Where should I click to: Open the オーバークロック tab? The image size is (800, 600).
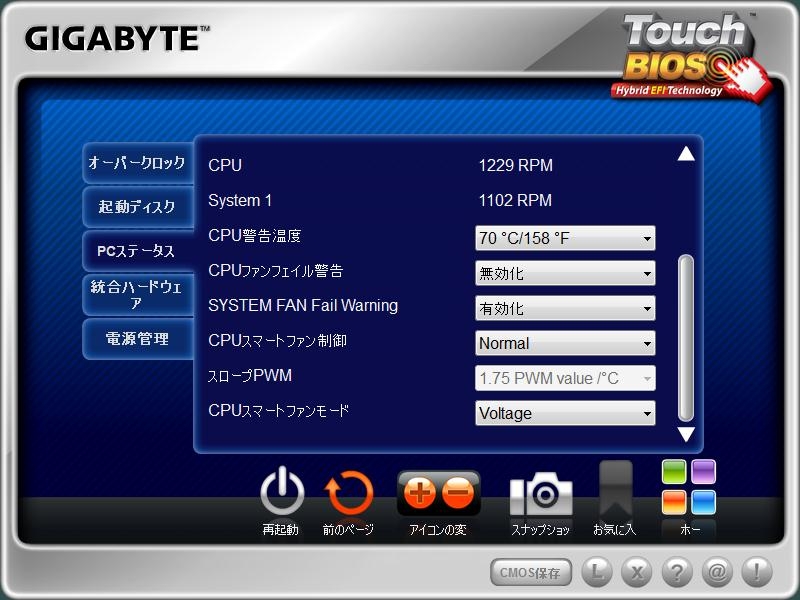click(137, 163)
